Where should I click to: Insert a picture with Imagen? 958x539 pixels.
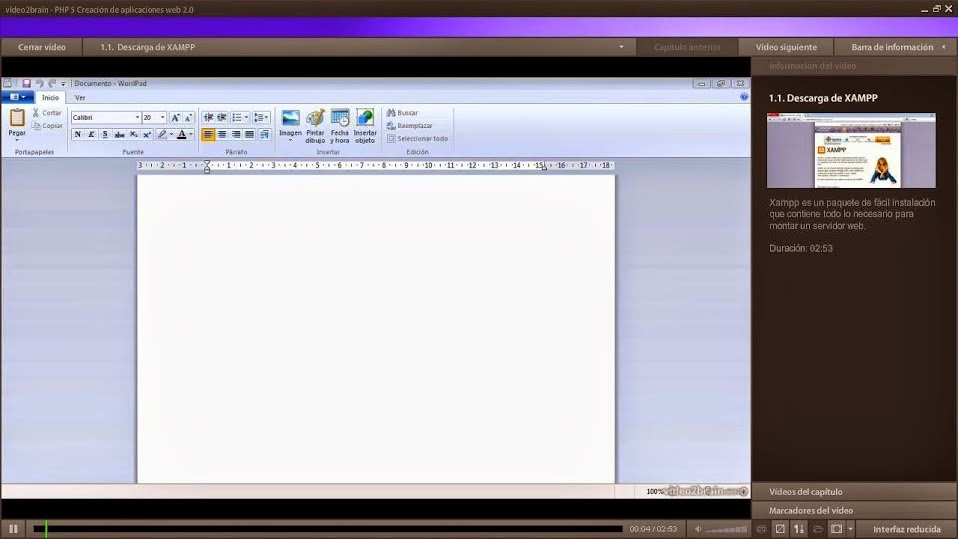(290, 125)
